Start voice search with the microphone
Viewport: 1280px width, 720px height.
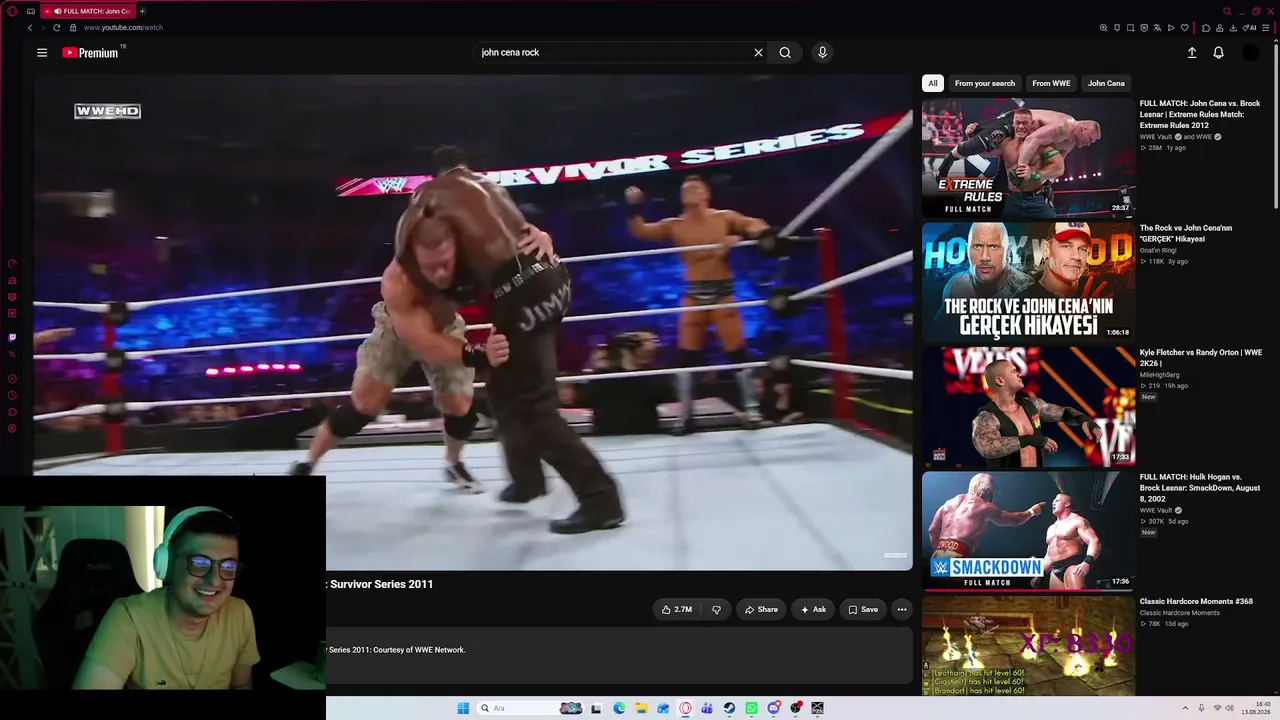[x=822, y=52]
